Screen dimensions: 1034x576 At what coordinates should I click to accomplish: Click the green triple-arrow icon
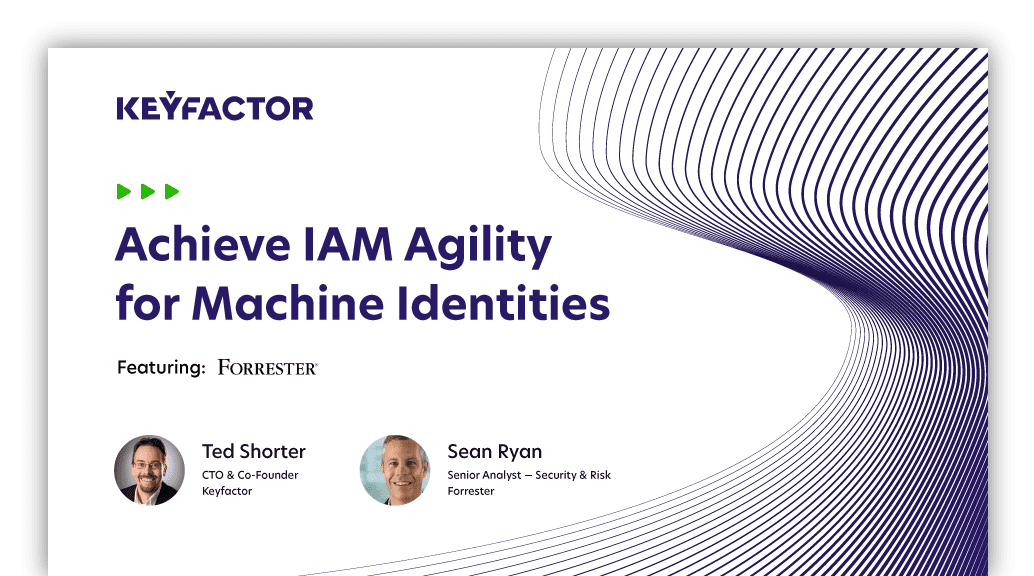(148, 191)
